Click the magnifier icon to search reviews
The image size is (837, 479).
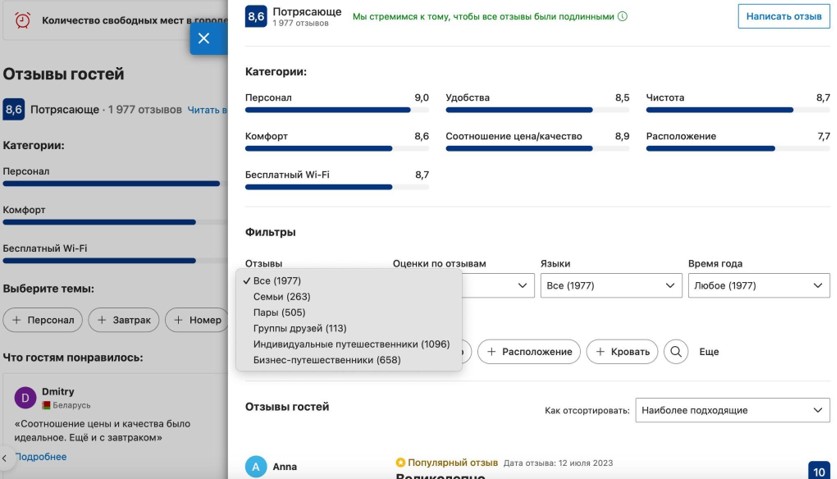point(676,352)
